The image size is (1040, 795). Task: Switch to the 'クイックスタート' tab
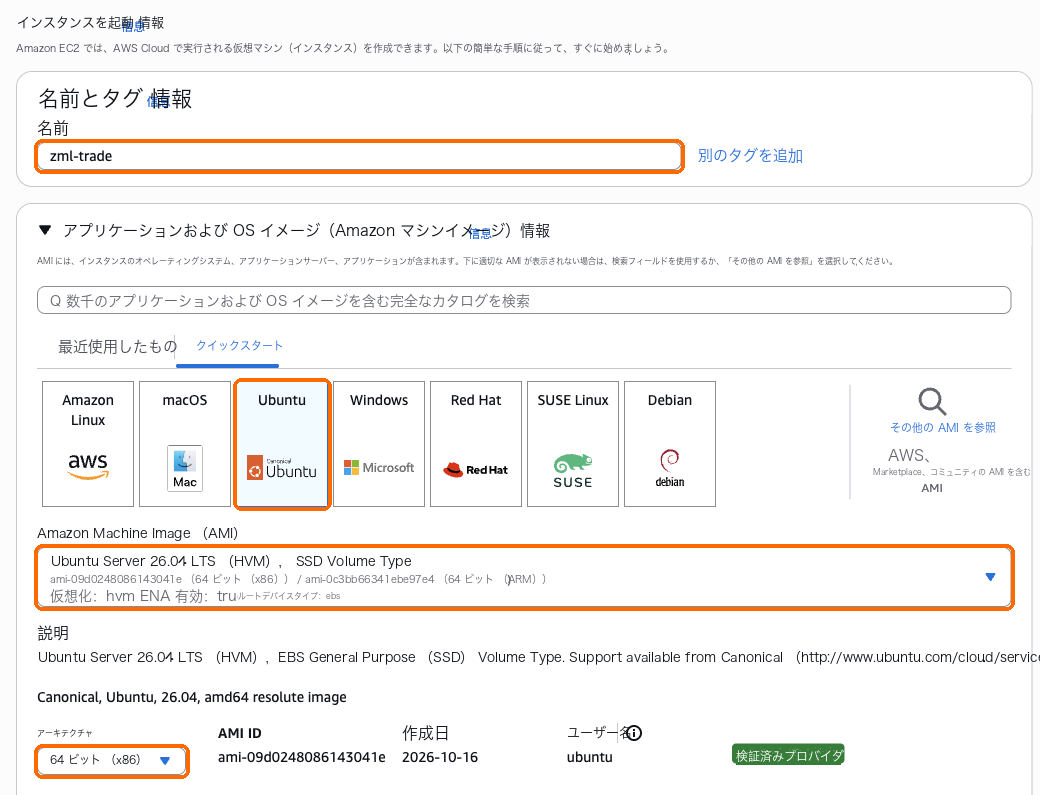239,345
